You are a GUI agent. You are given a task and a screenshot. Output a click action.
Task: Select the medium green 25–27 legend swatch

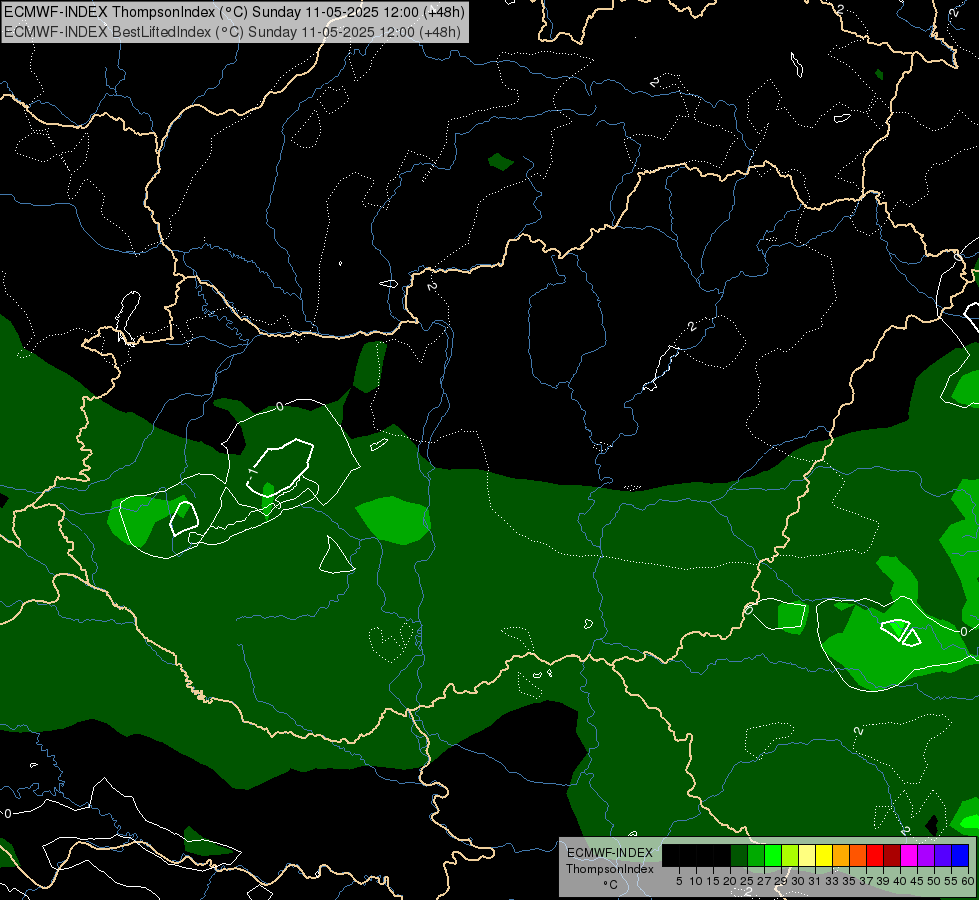tap(756, 855)
